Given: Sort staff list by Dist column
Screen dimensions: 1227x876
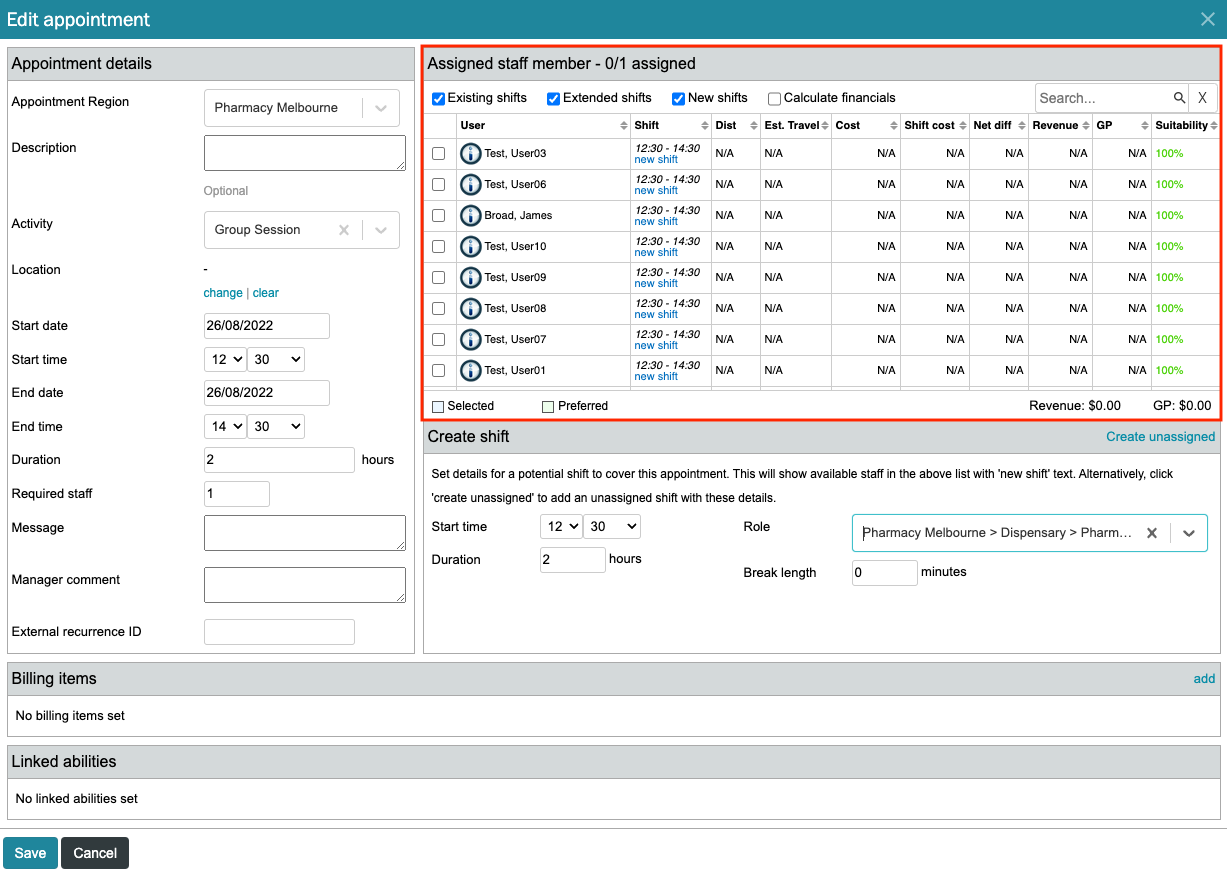Looking at the screenshot, I should click(x=735, y=126).
